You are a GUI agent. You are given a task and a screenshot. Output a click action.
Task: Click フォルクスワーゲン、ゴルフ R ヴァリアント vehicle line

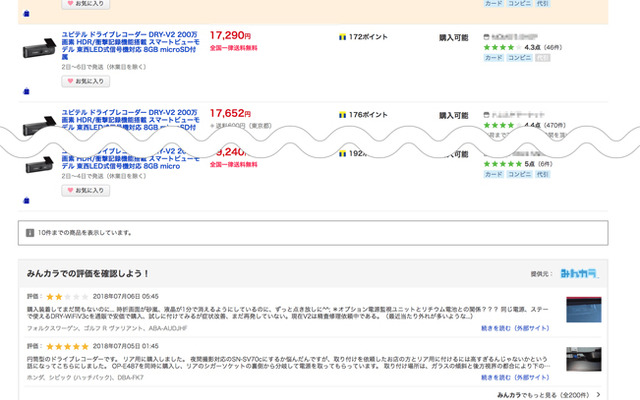tap(107, 328)
